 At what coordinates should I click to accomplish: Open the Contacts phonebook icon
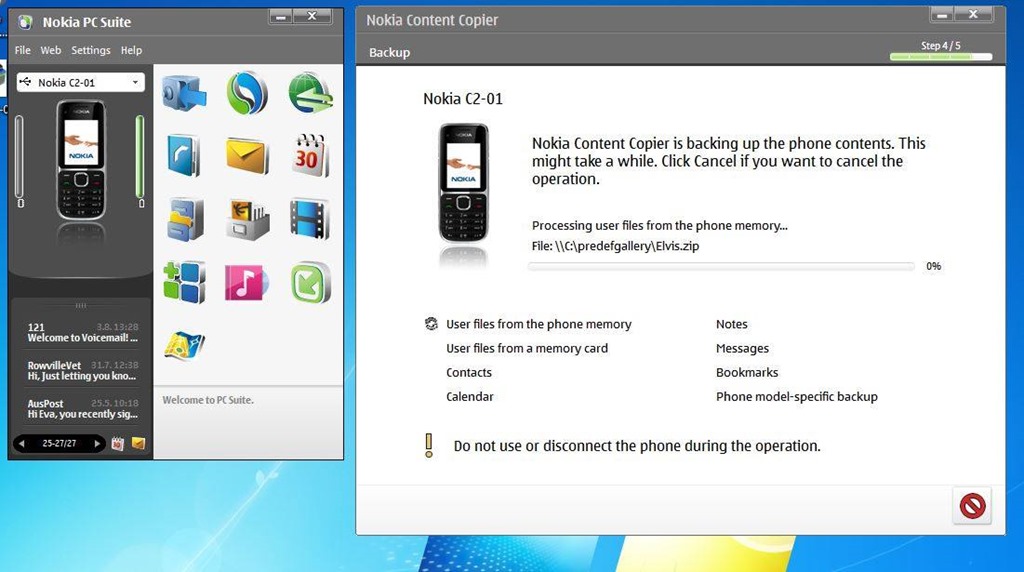click(184, 156)
